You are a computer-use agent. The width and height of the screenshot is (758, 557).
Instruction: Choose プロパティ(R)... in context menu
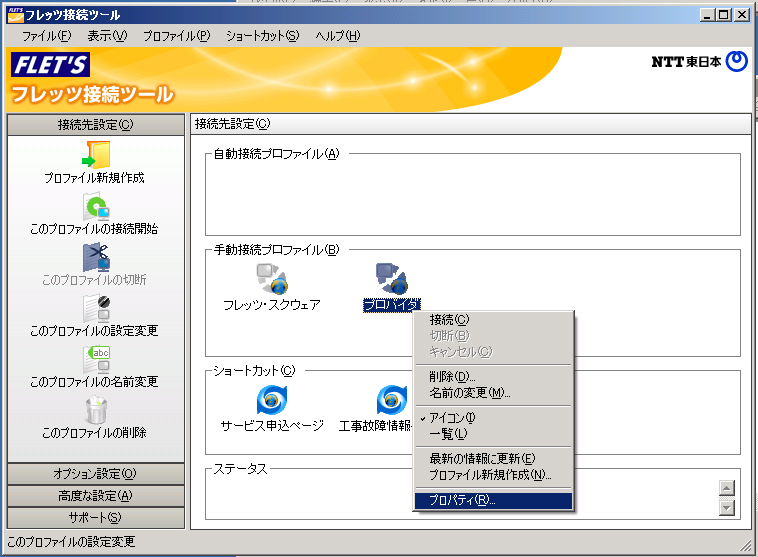pyautogui.click(x=493, y=500)
